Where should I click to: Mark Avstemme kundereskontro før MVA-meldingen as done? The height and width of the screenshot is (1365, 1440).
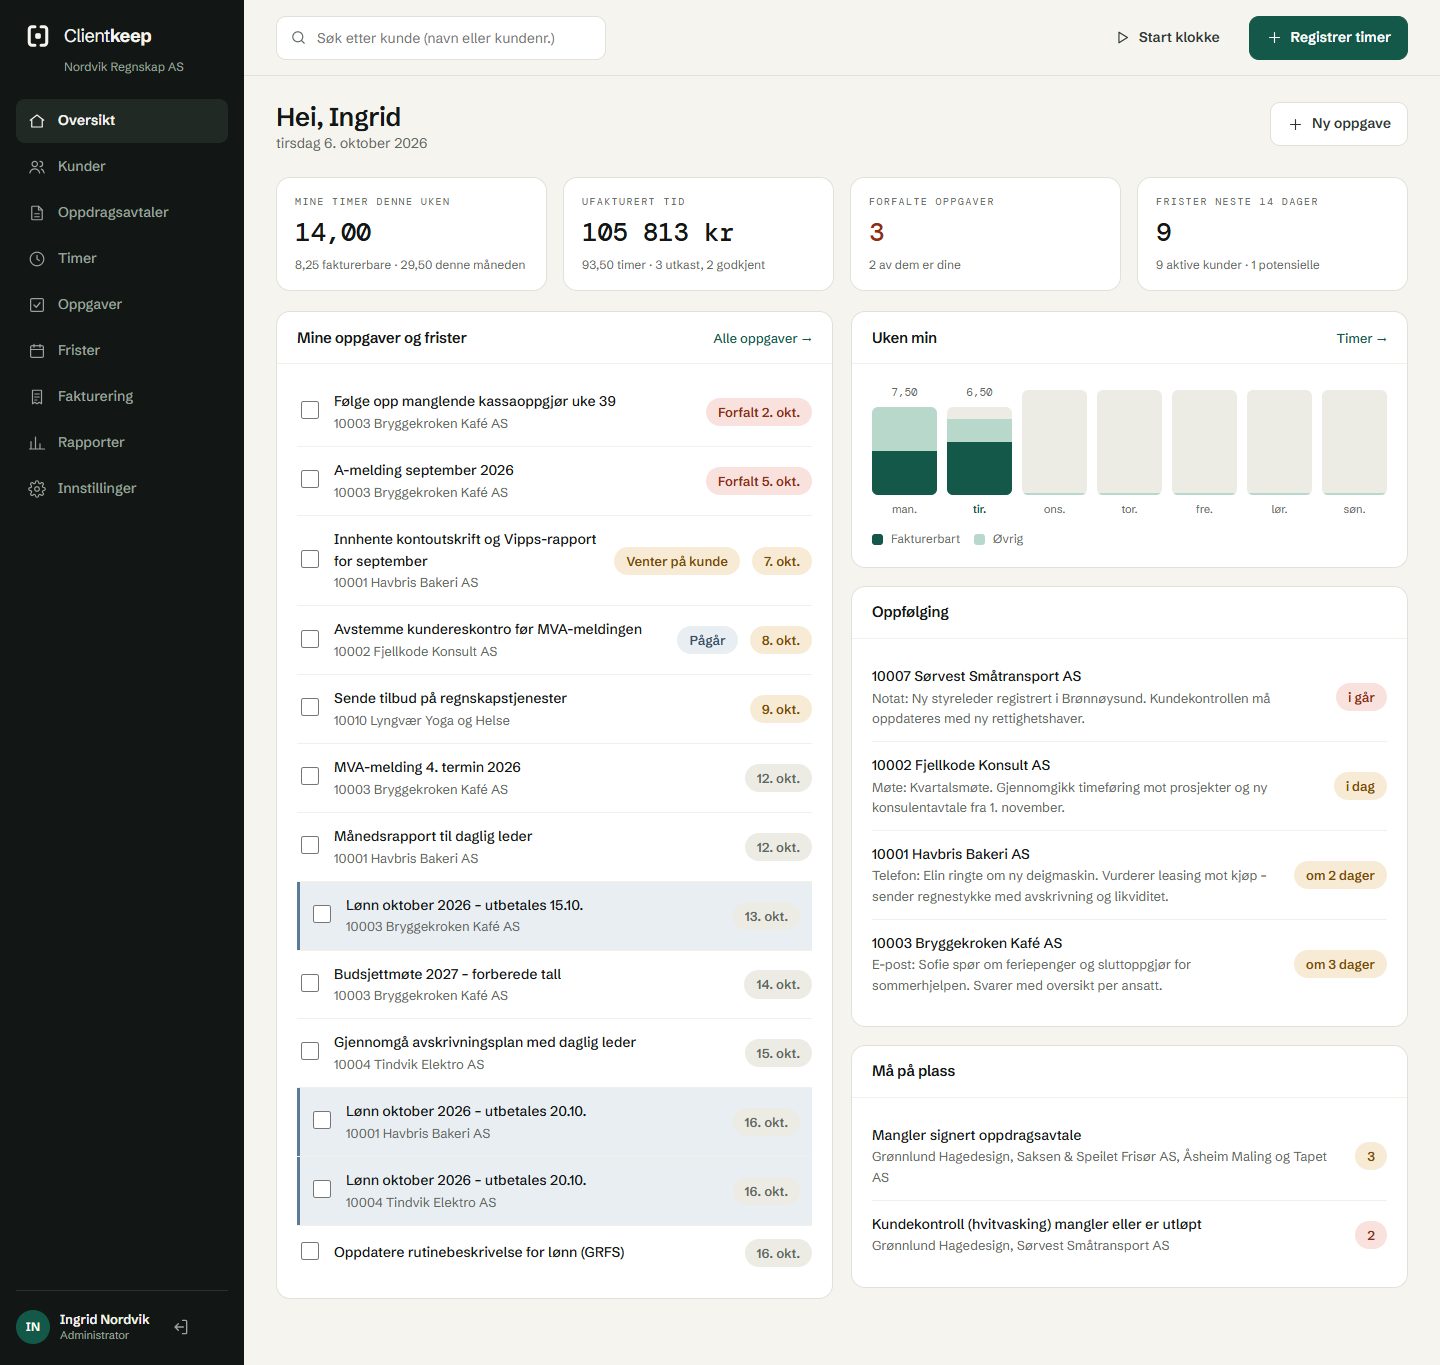[310, 638]
